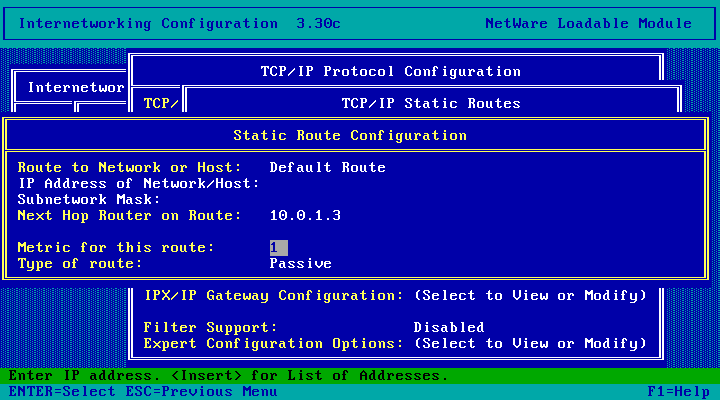Image resolution: width=720 pixels, height=400 pixels.
Task: Click the Next Hop Router on Route label
Action: pos(129,215)
